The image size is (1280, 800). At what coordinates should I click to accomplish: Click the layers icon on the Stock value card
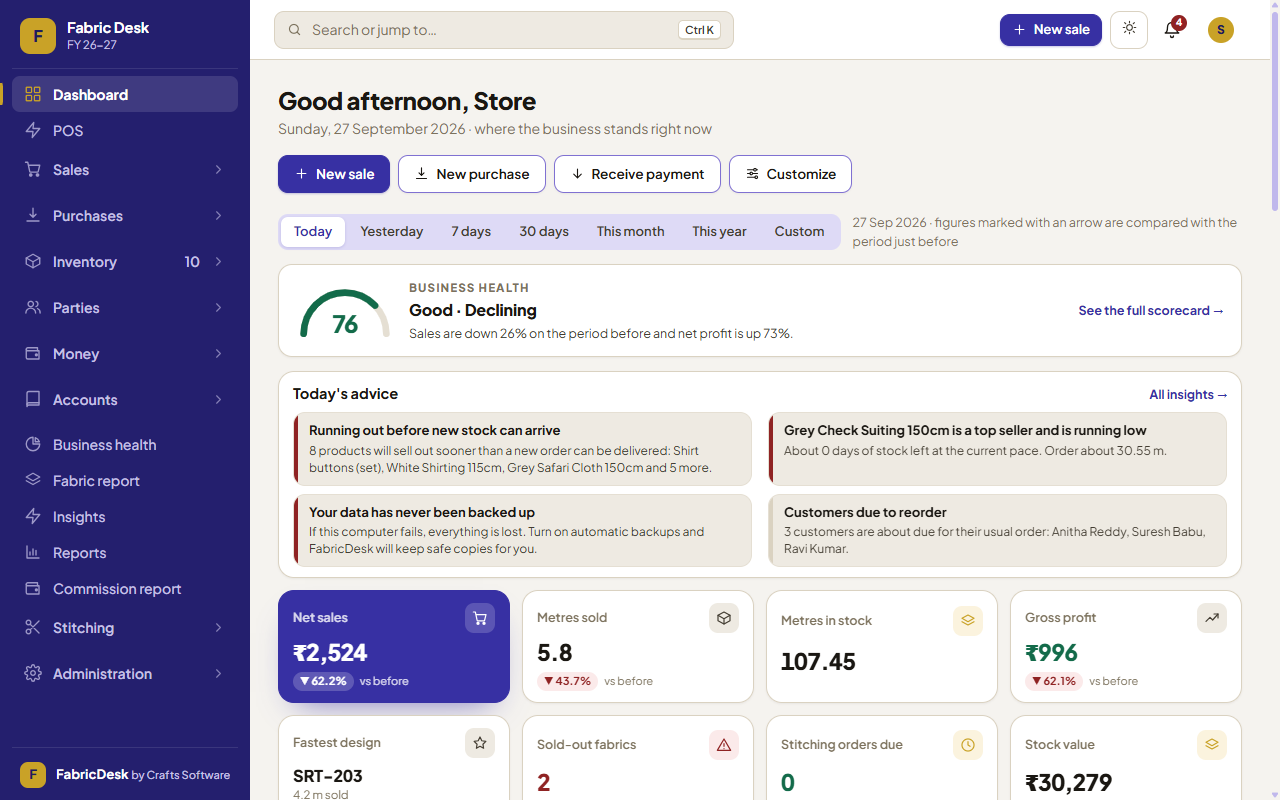pos(1212,744)
